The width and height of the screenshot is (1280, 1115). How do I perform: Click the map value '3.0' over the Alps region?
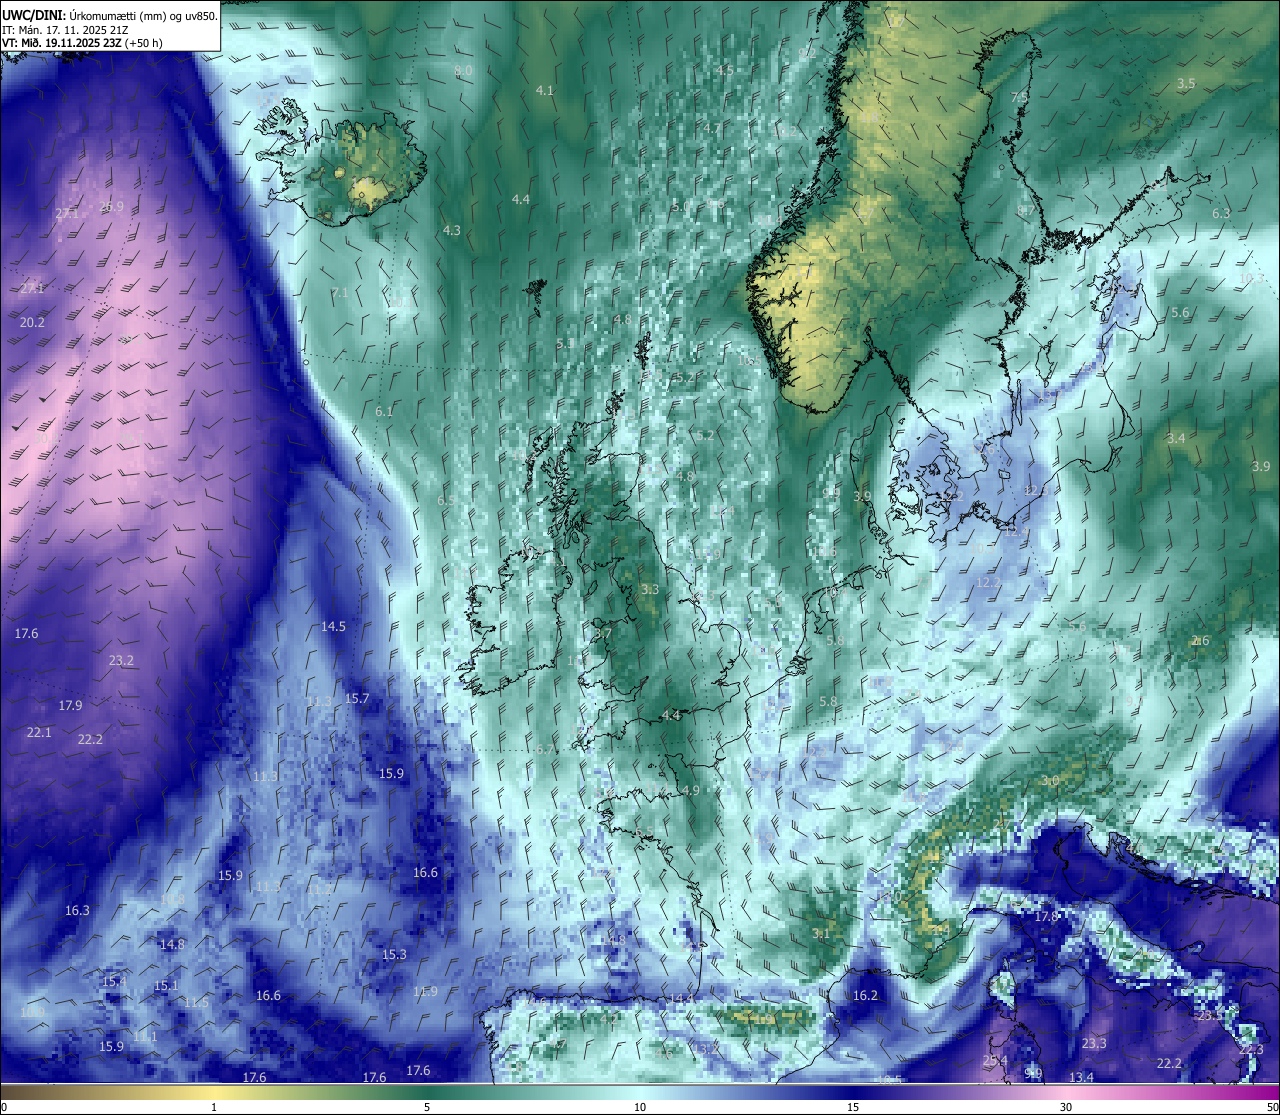pyautogui.click(x=1050, y=781)
